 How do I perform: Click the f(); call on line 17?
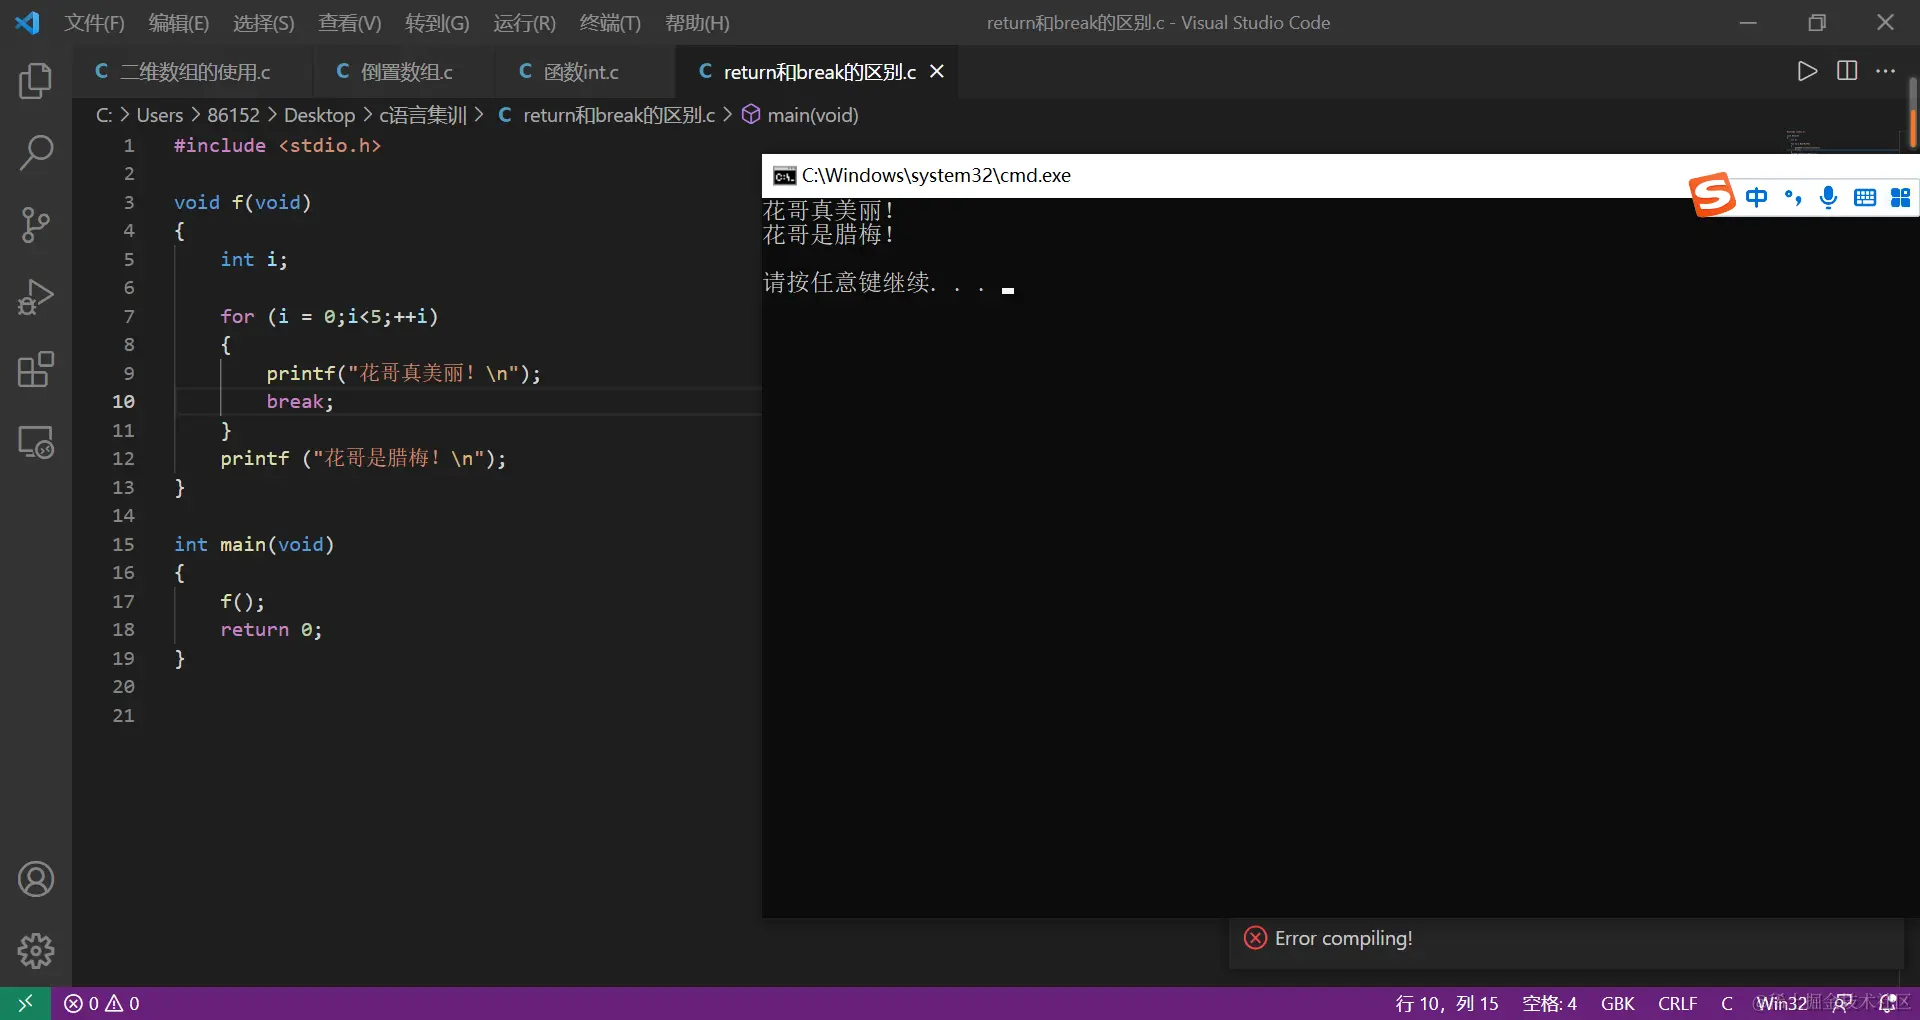pos(242,601)
